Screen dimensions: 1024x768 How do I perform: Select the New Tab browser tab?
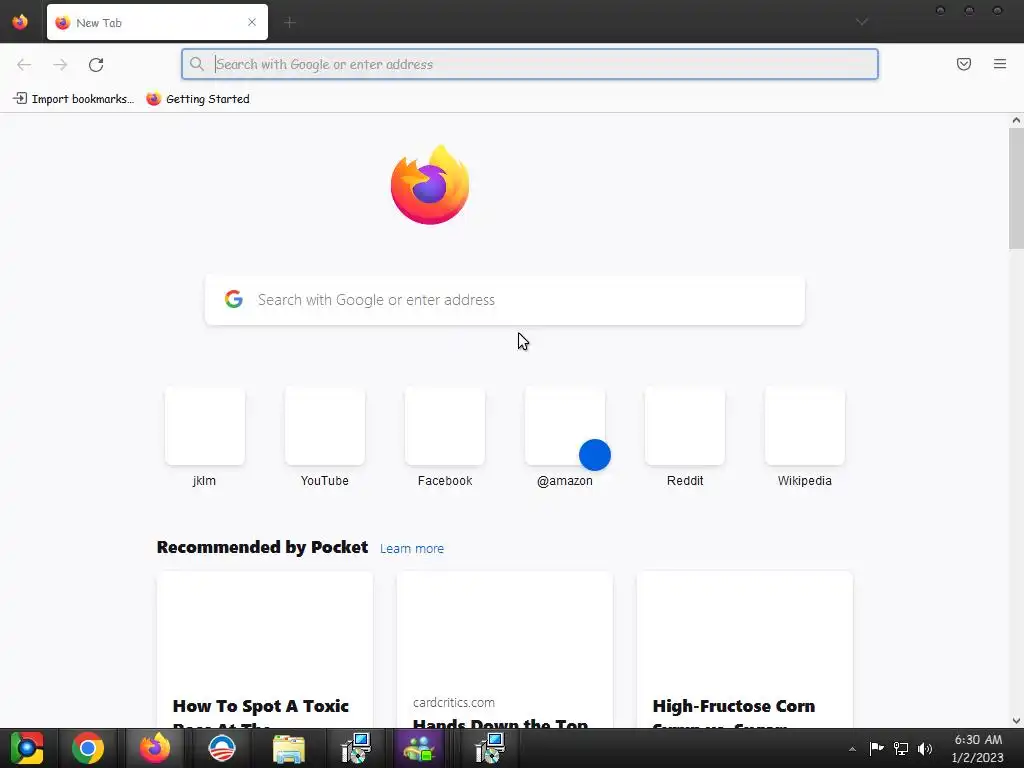(157, 22)
